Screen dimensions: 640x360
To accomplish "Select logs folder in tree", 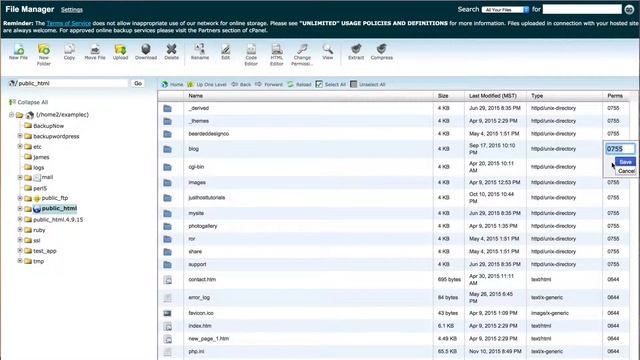I will click(x=38, y=167).
